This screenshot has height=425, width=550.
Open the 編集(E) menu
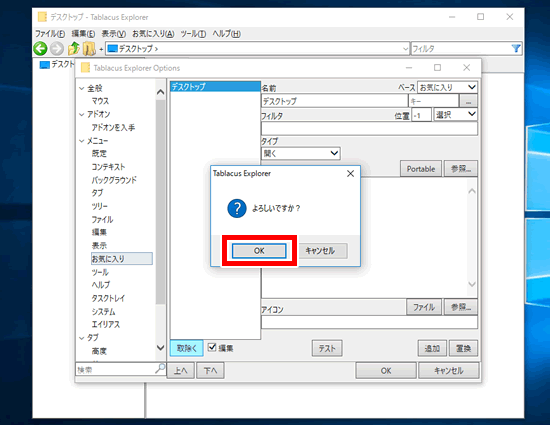pyautogui.click(x=83, y=34)
